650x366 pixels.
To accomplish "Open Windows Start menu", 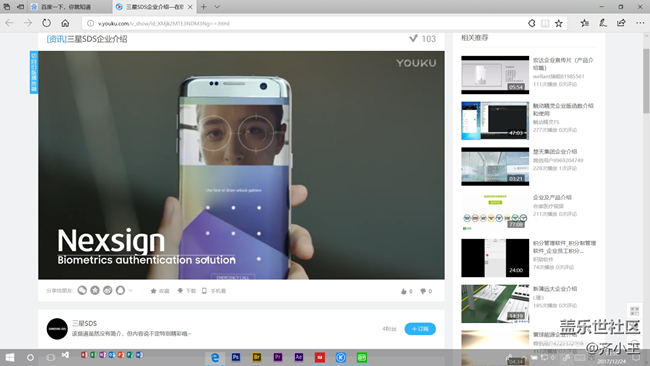I will 10,357.
